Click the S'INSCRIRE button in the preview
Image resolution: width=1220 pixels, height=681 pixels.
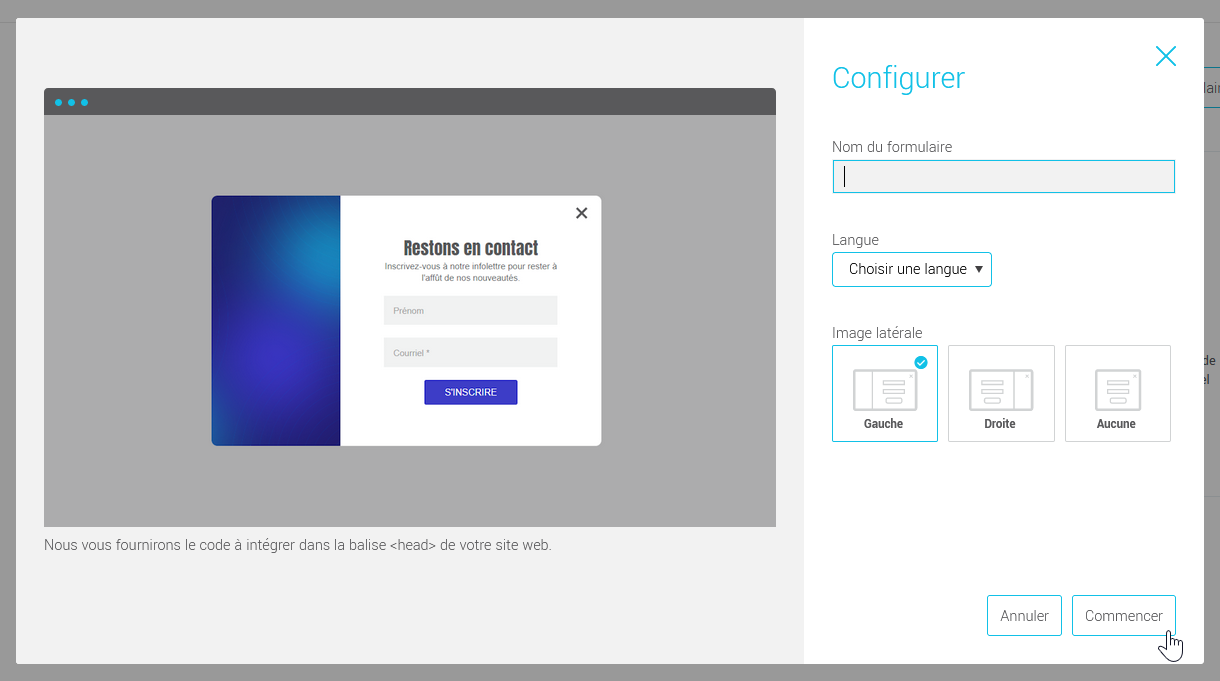pos(470,392)
